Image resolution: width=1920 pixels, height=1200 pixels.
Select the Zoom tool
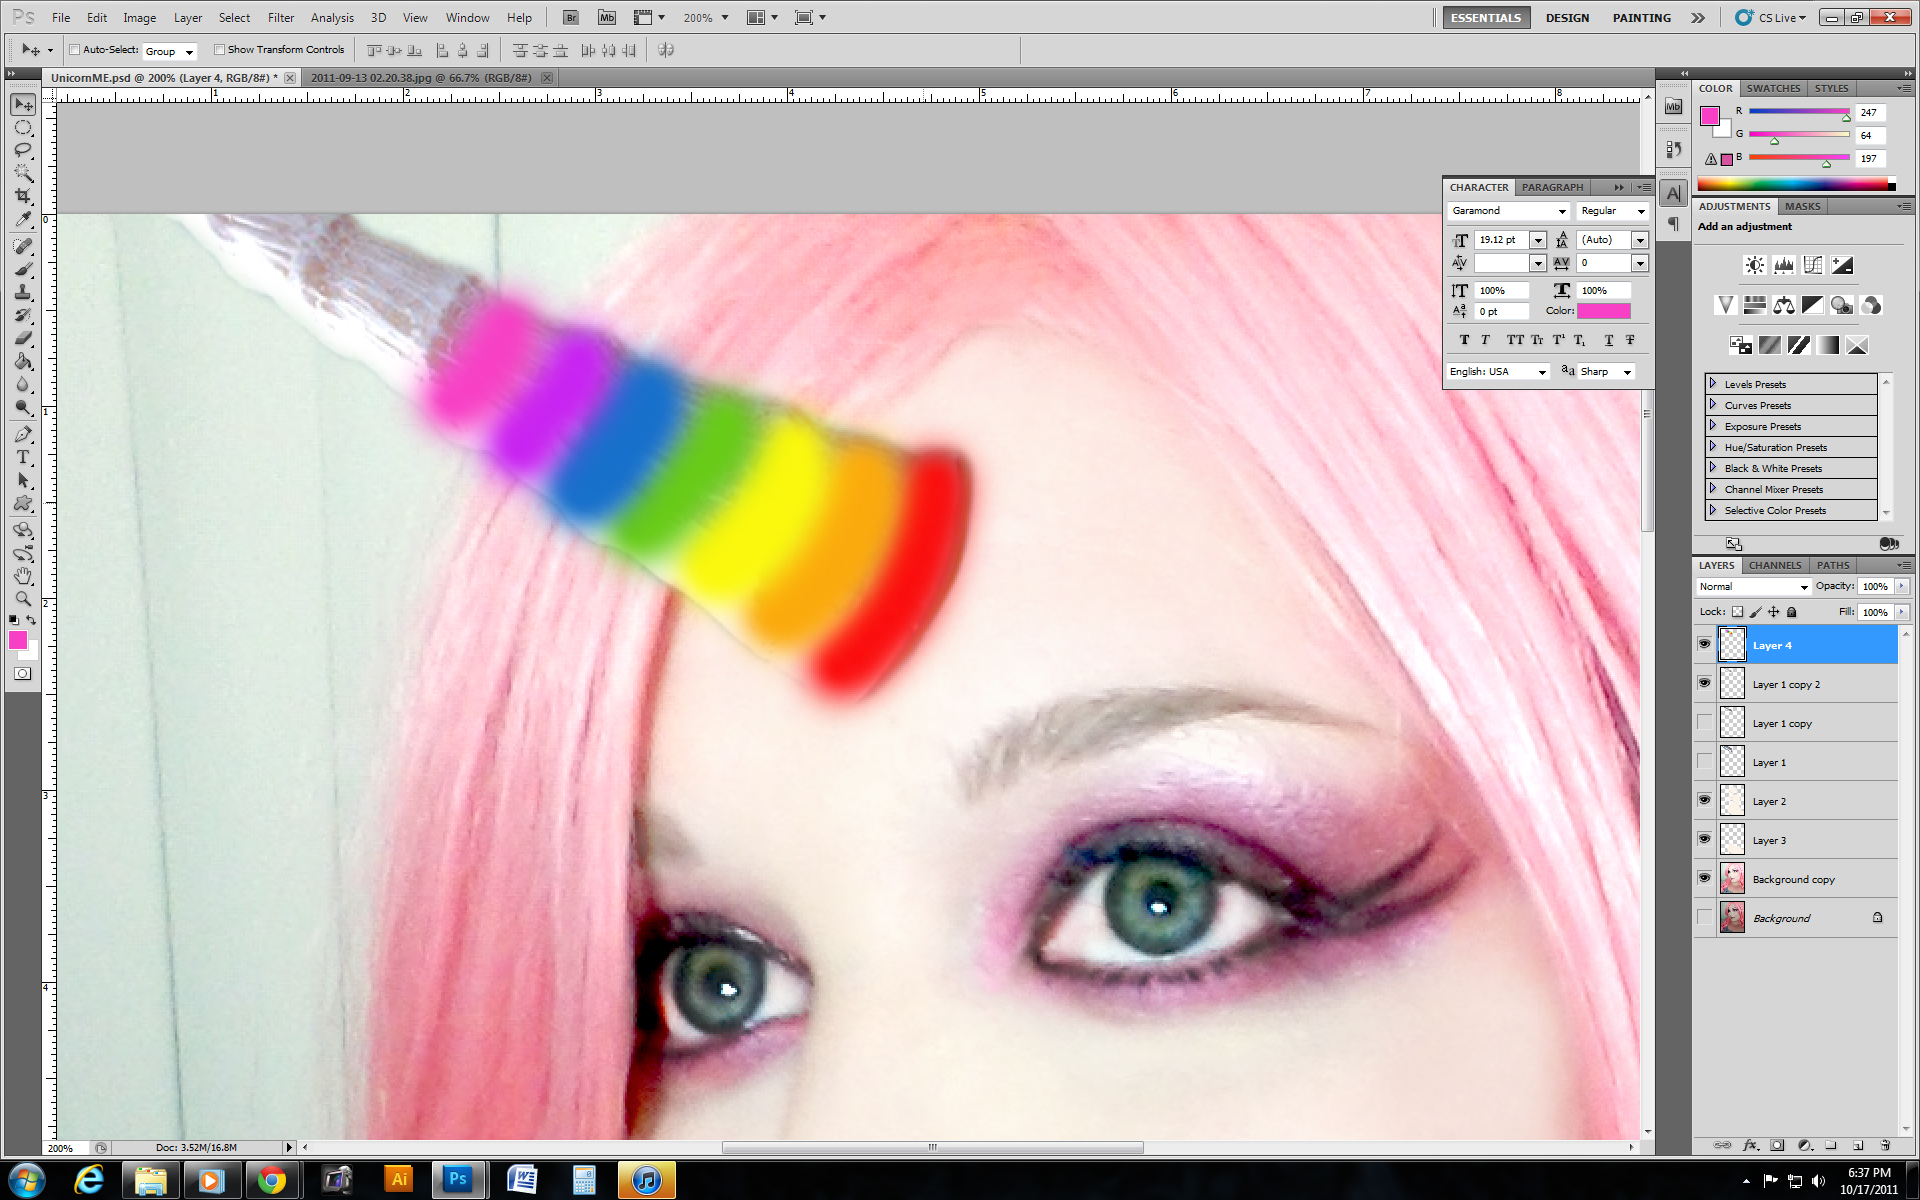click(x=23, y=599)
